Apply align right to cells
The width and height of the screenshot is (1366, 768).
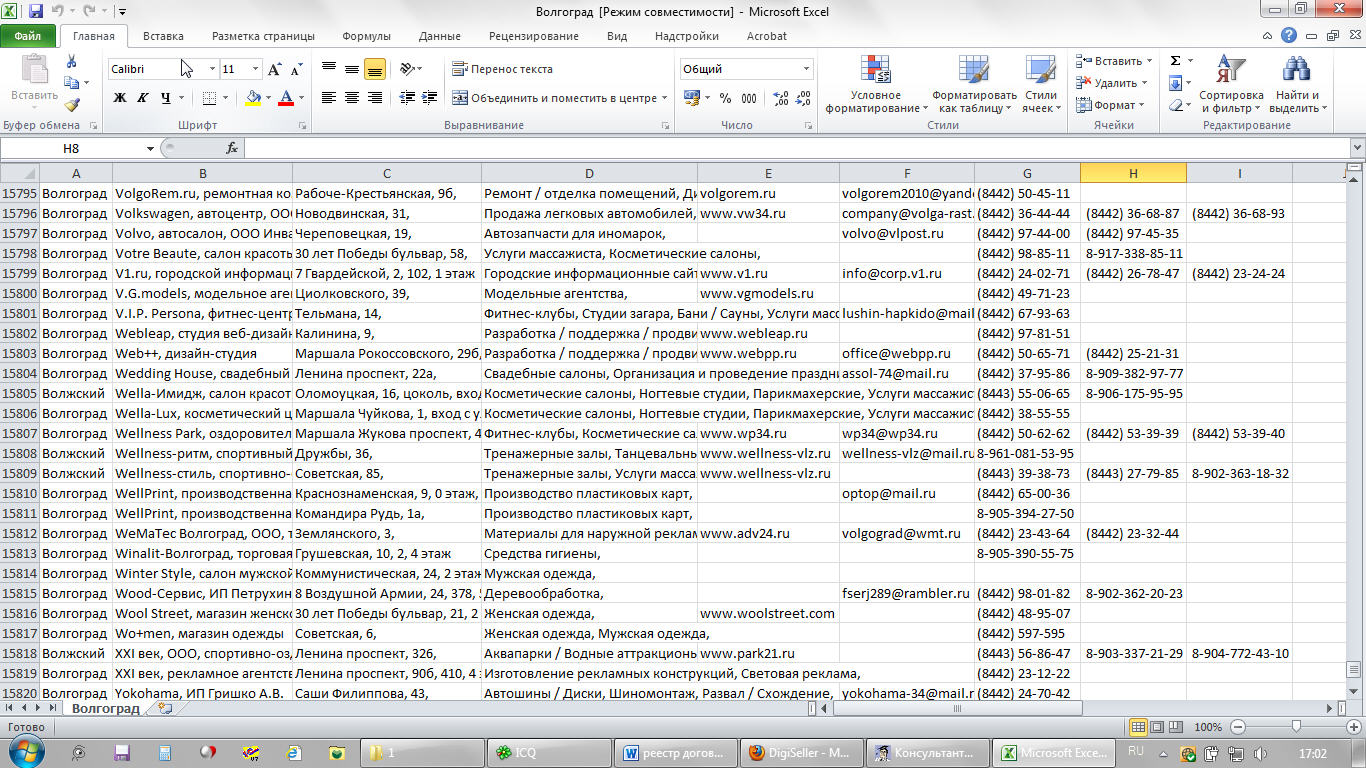tap(375, 98)
